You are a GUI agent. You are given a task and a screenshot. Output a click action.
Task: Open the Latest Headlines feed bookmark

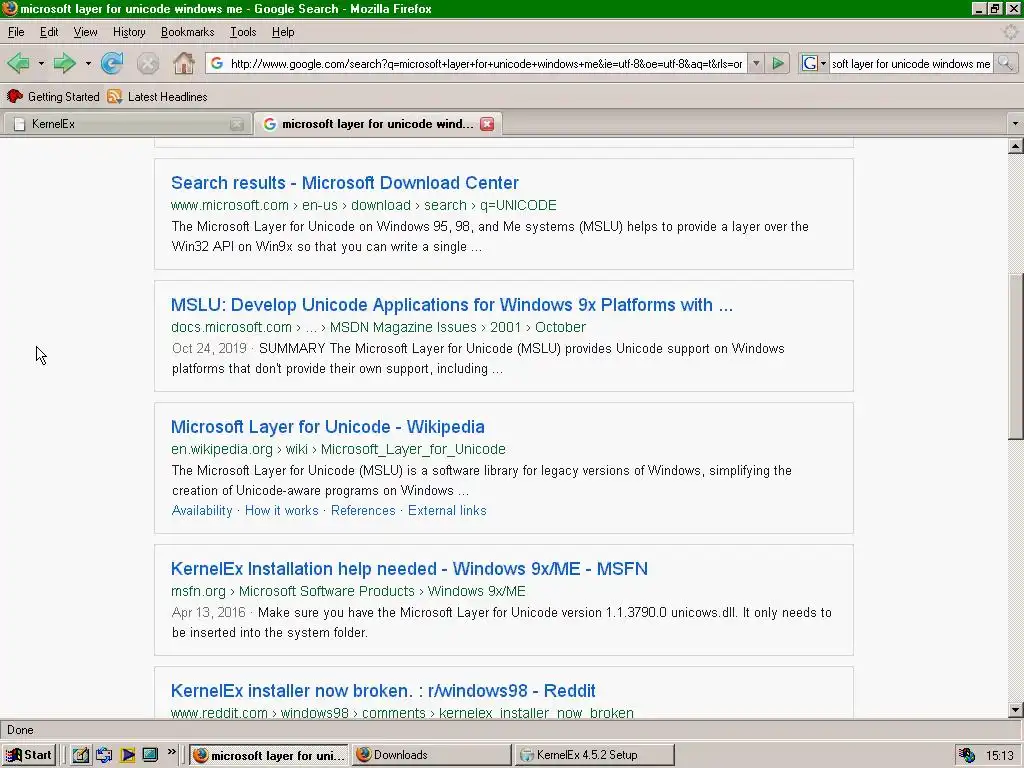tap(157, 97)
